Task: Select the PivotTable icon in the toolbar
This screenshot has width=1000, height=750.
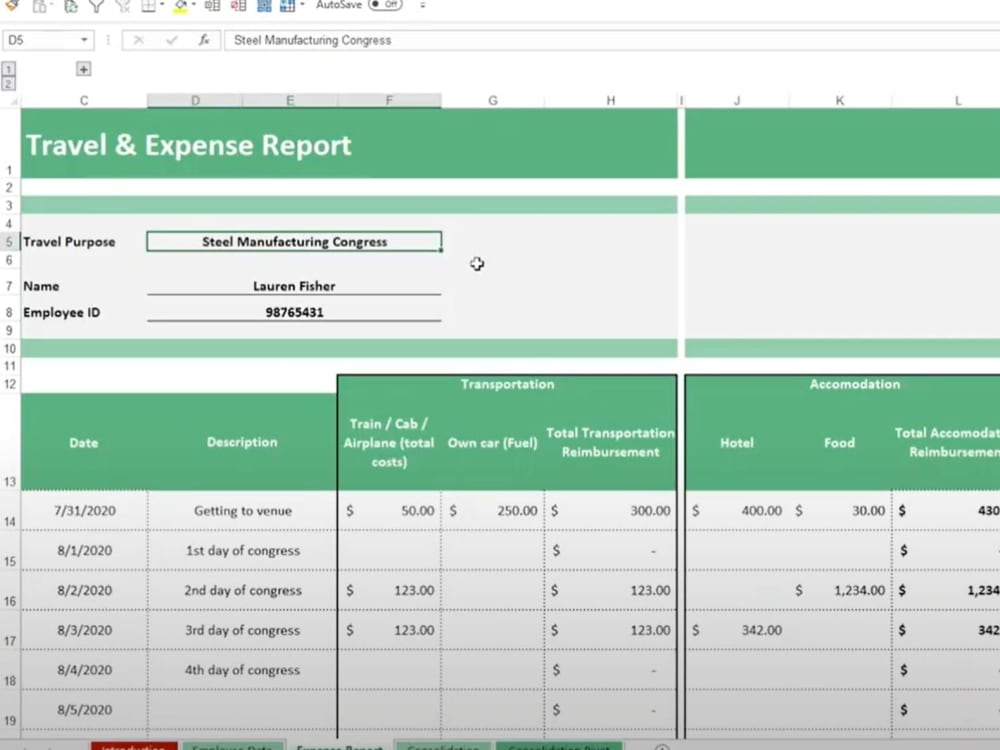Action: click(x=290, y=7)
